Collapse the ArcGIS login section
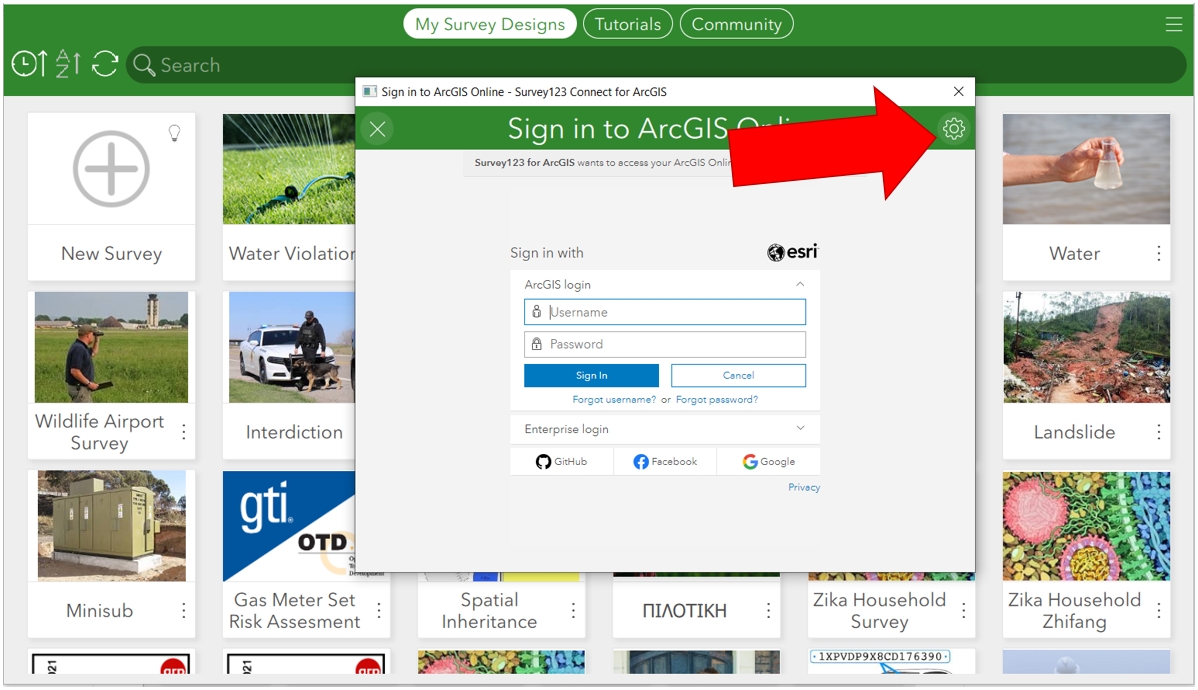Screen dimensions: 1198x690 click(800, 284)
